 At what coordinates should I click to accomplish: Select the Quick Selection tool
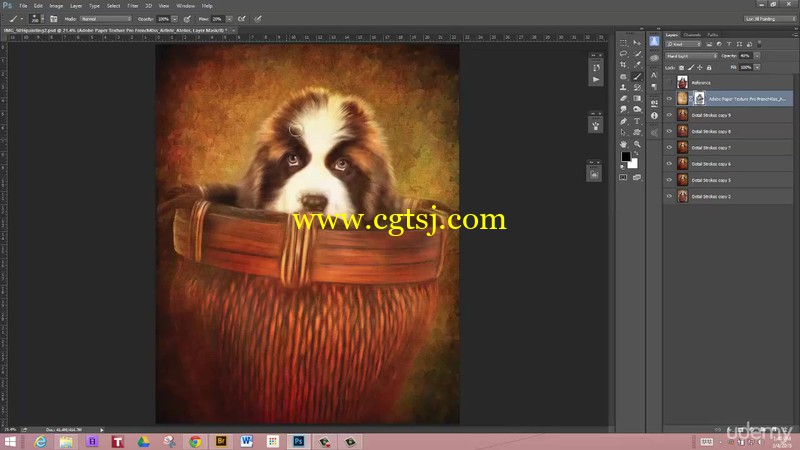[x=637, y=54]
